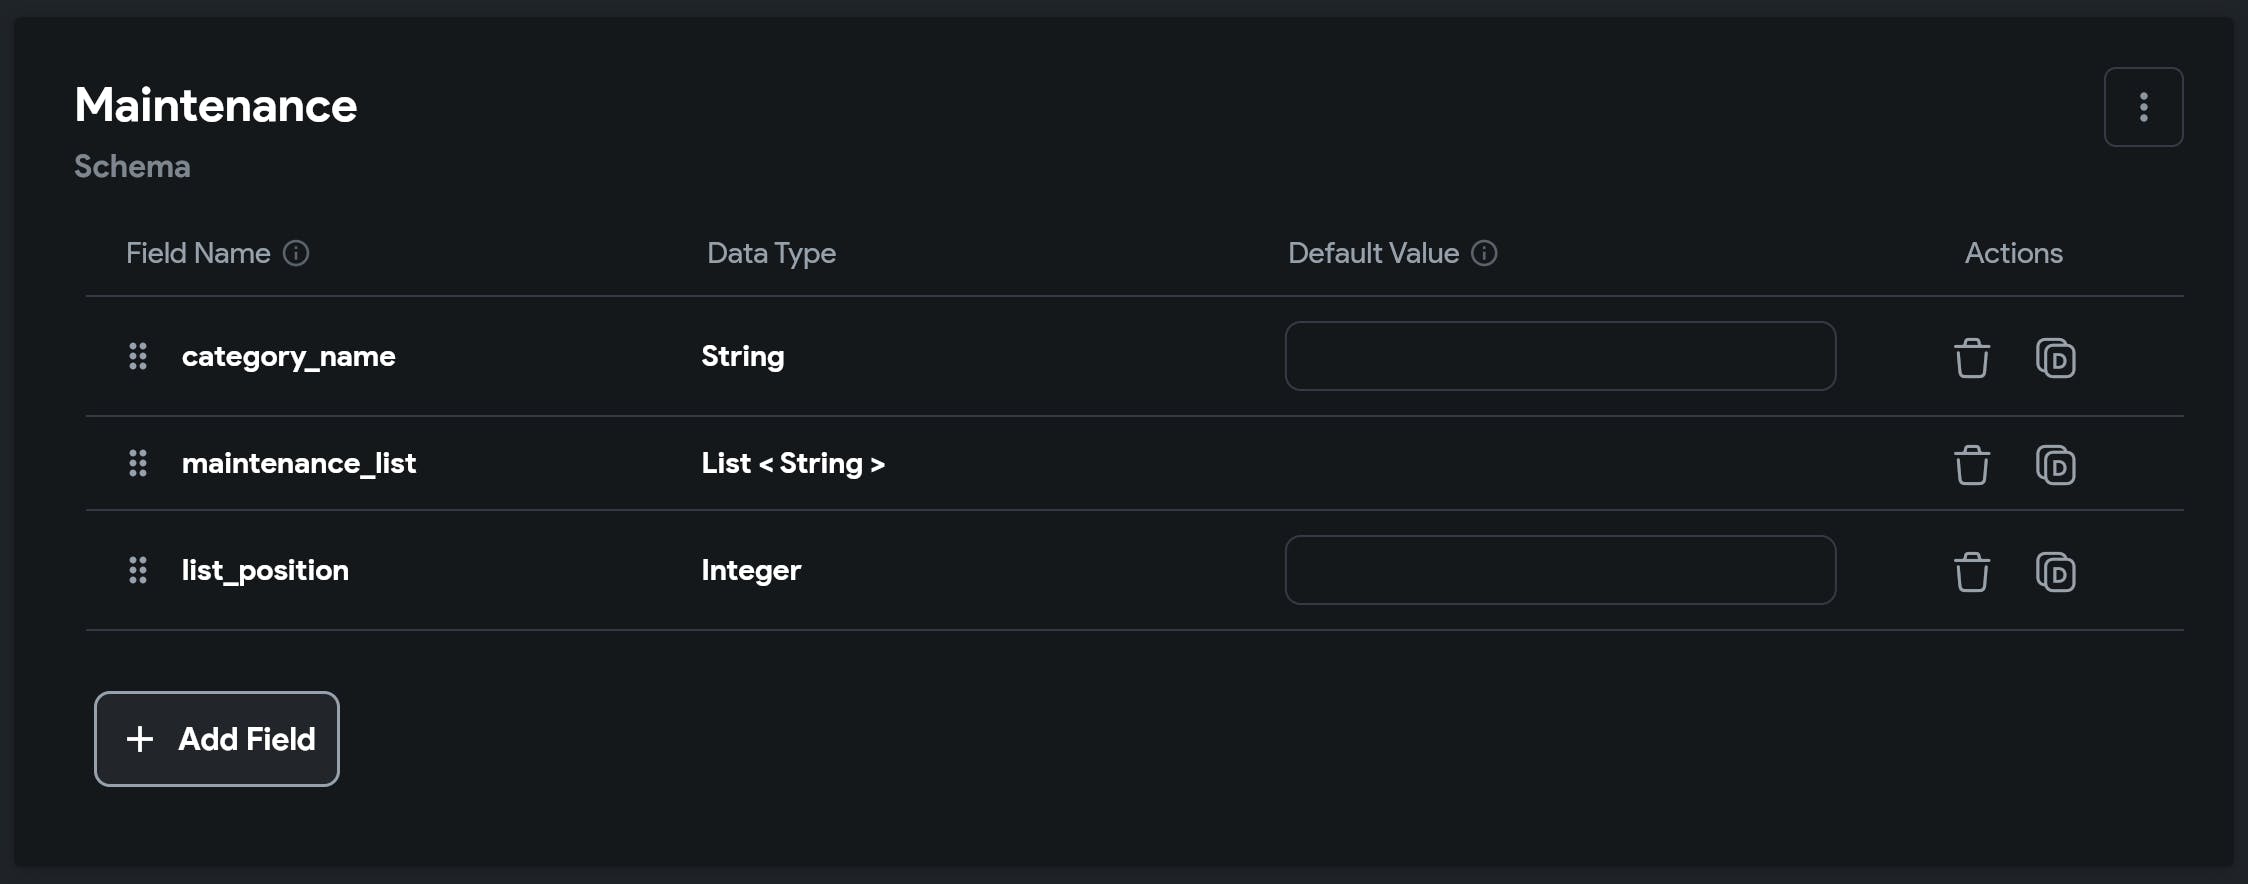
Task: Duplicate the category_name field
Action: (x=2055, y=358)
